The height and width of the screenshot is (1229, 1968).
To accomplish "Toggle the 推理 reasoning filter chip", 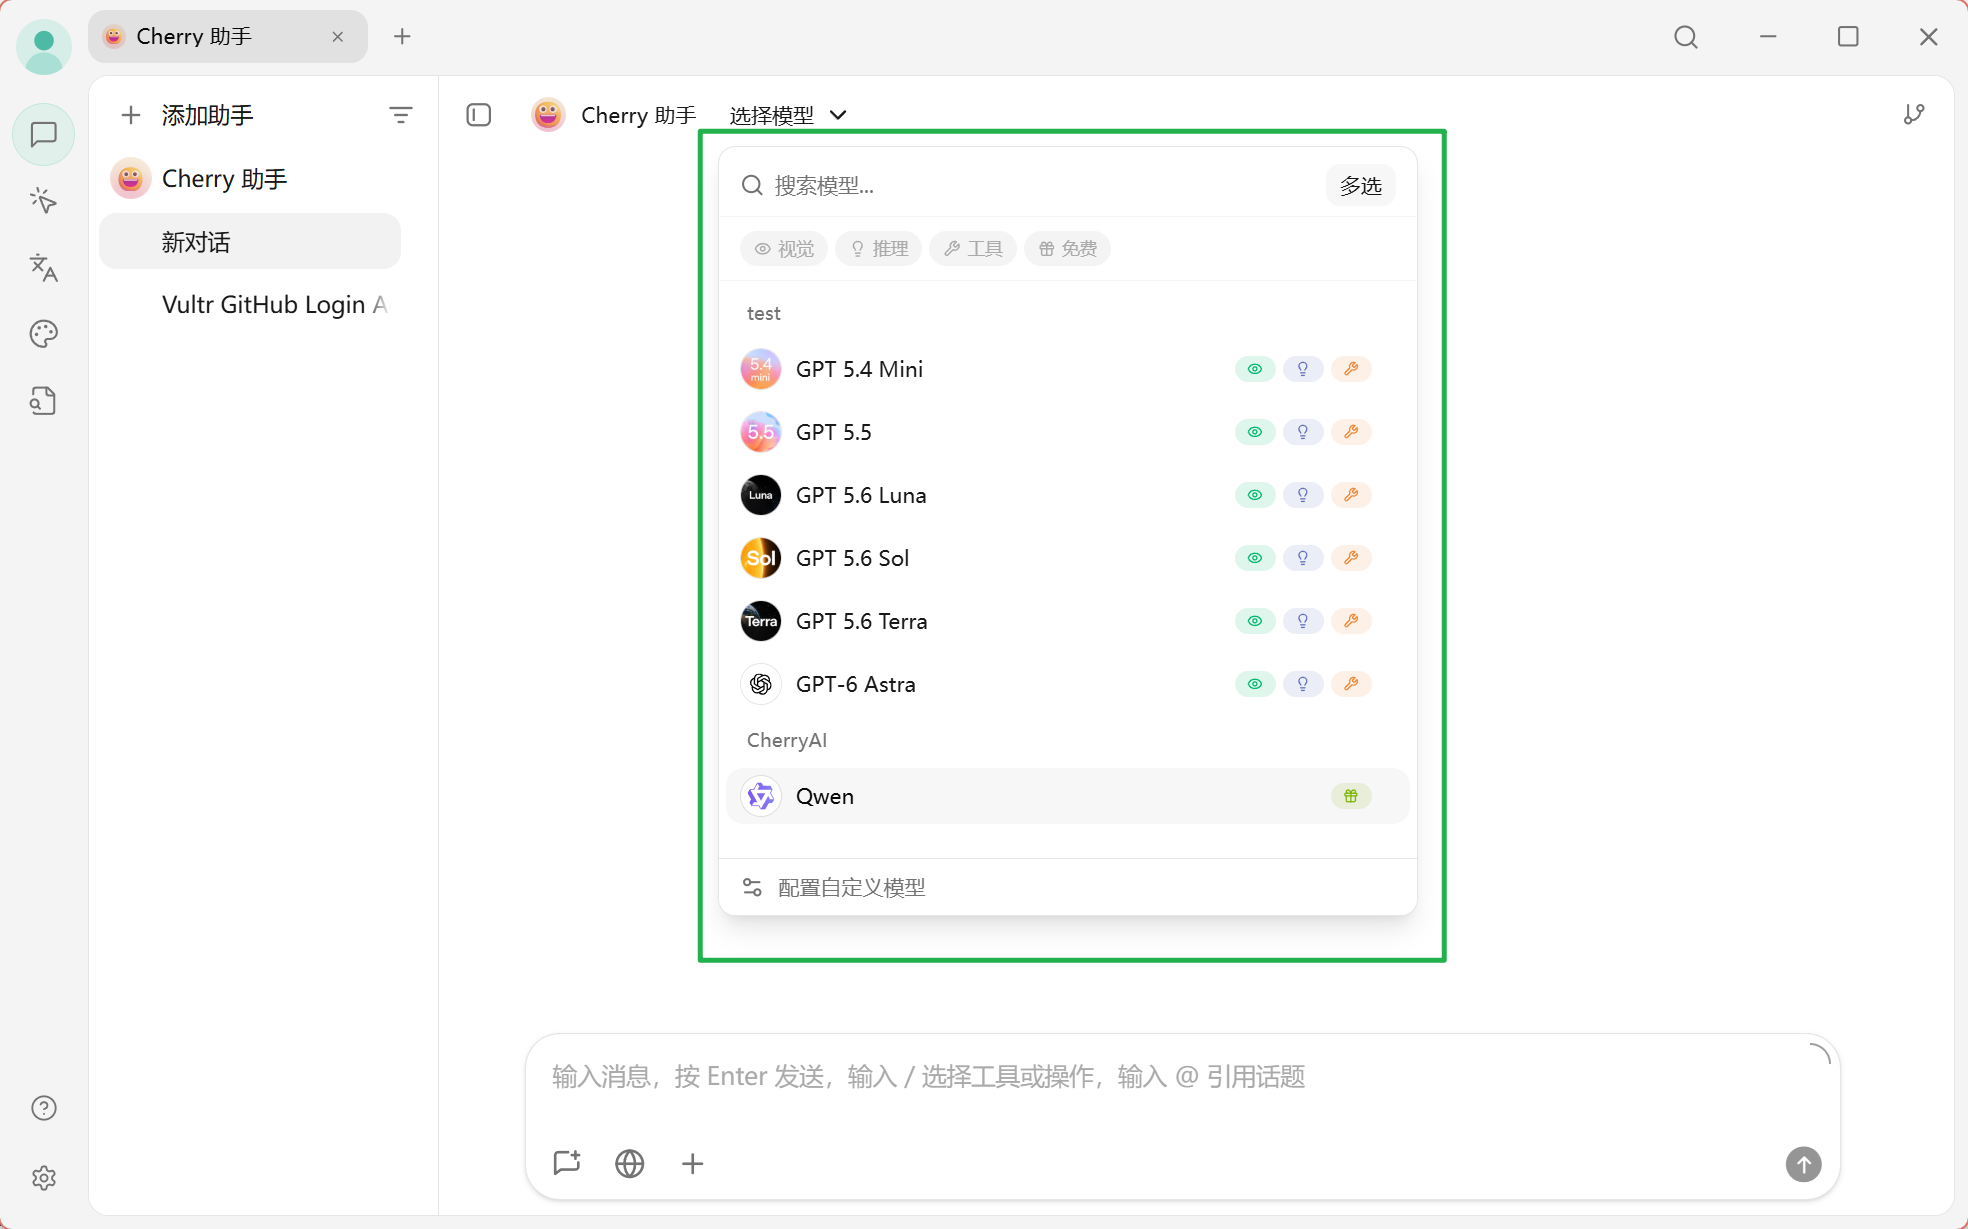I will click(879, 249).
